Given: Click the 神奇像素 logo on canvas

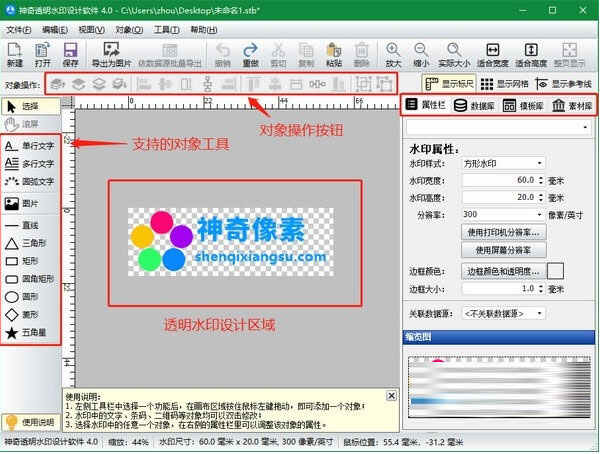Looking at the screenshot, I should pyautogui.click(x=231, y=242).
